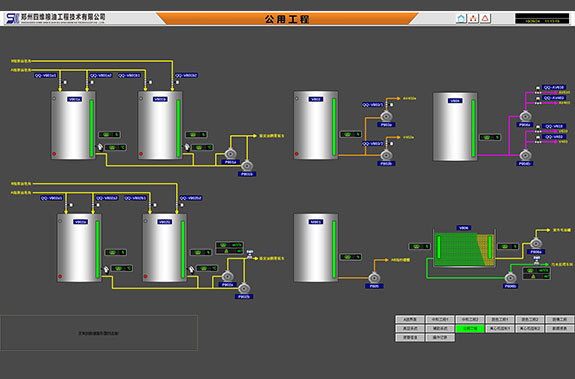Open the first navigation button in the top row
The image size is (575, 379).
coord(410,319)
